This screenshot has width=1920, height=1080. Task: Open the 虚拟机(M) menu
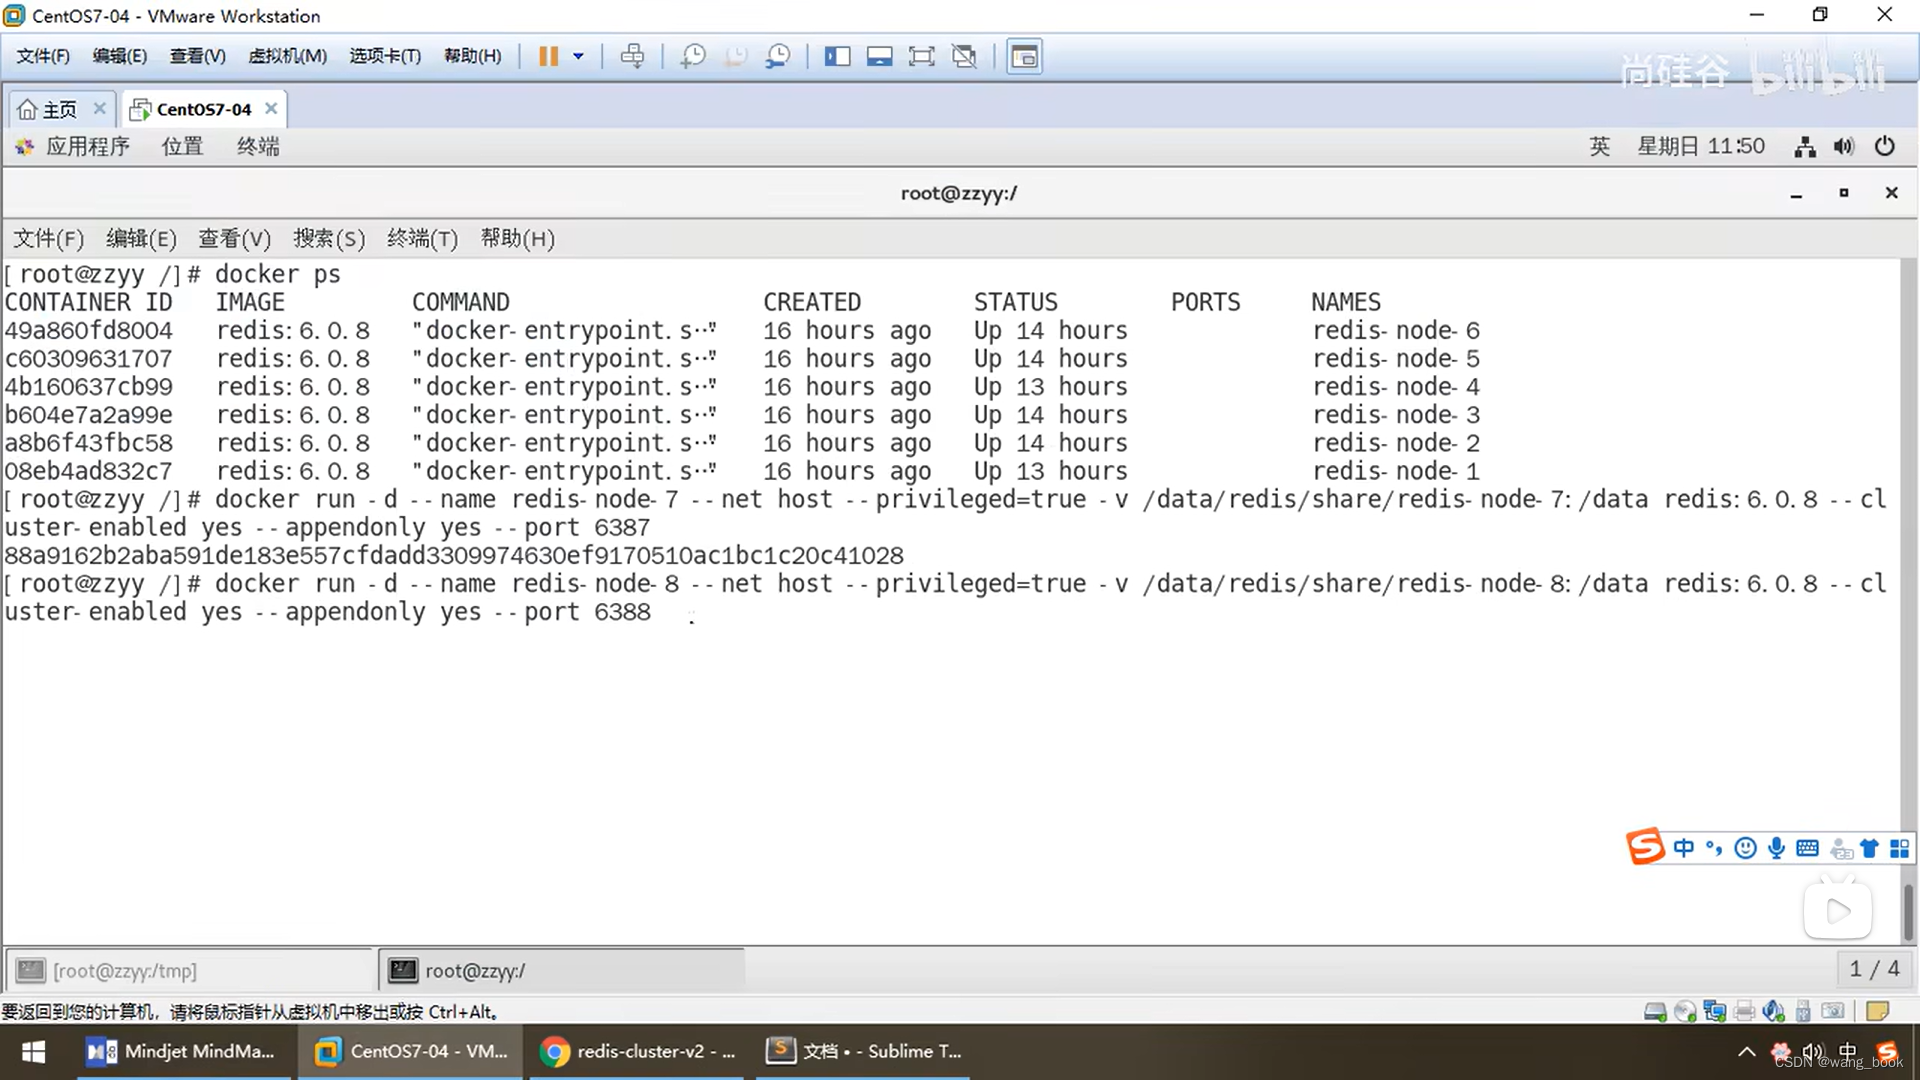287,56
